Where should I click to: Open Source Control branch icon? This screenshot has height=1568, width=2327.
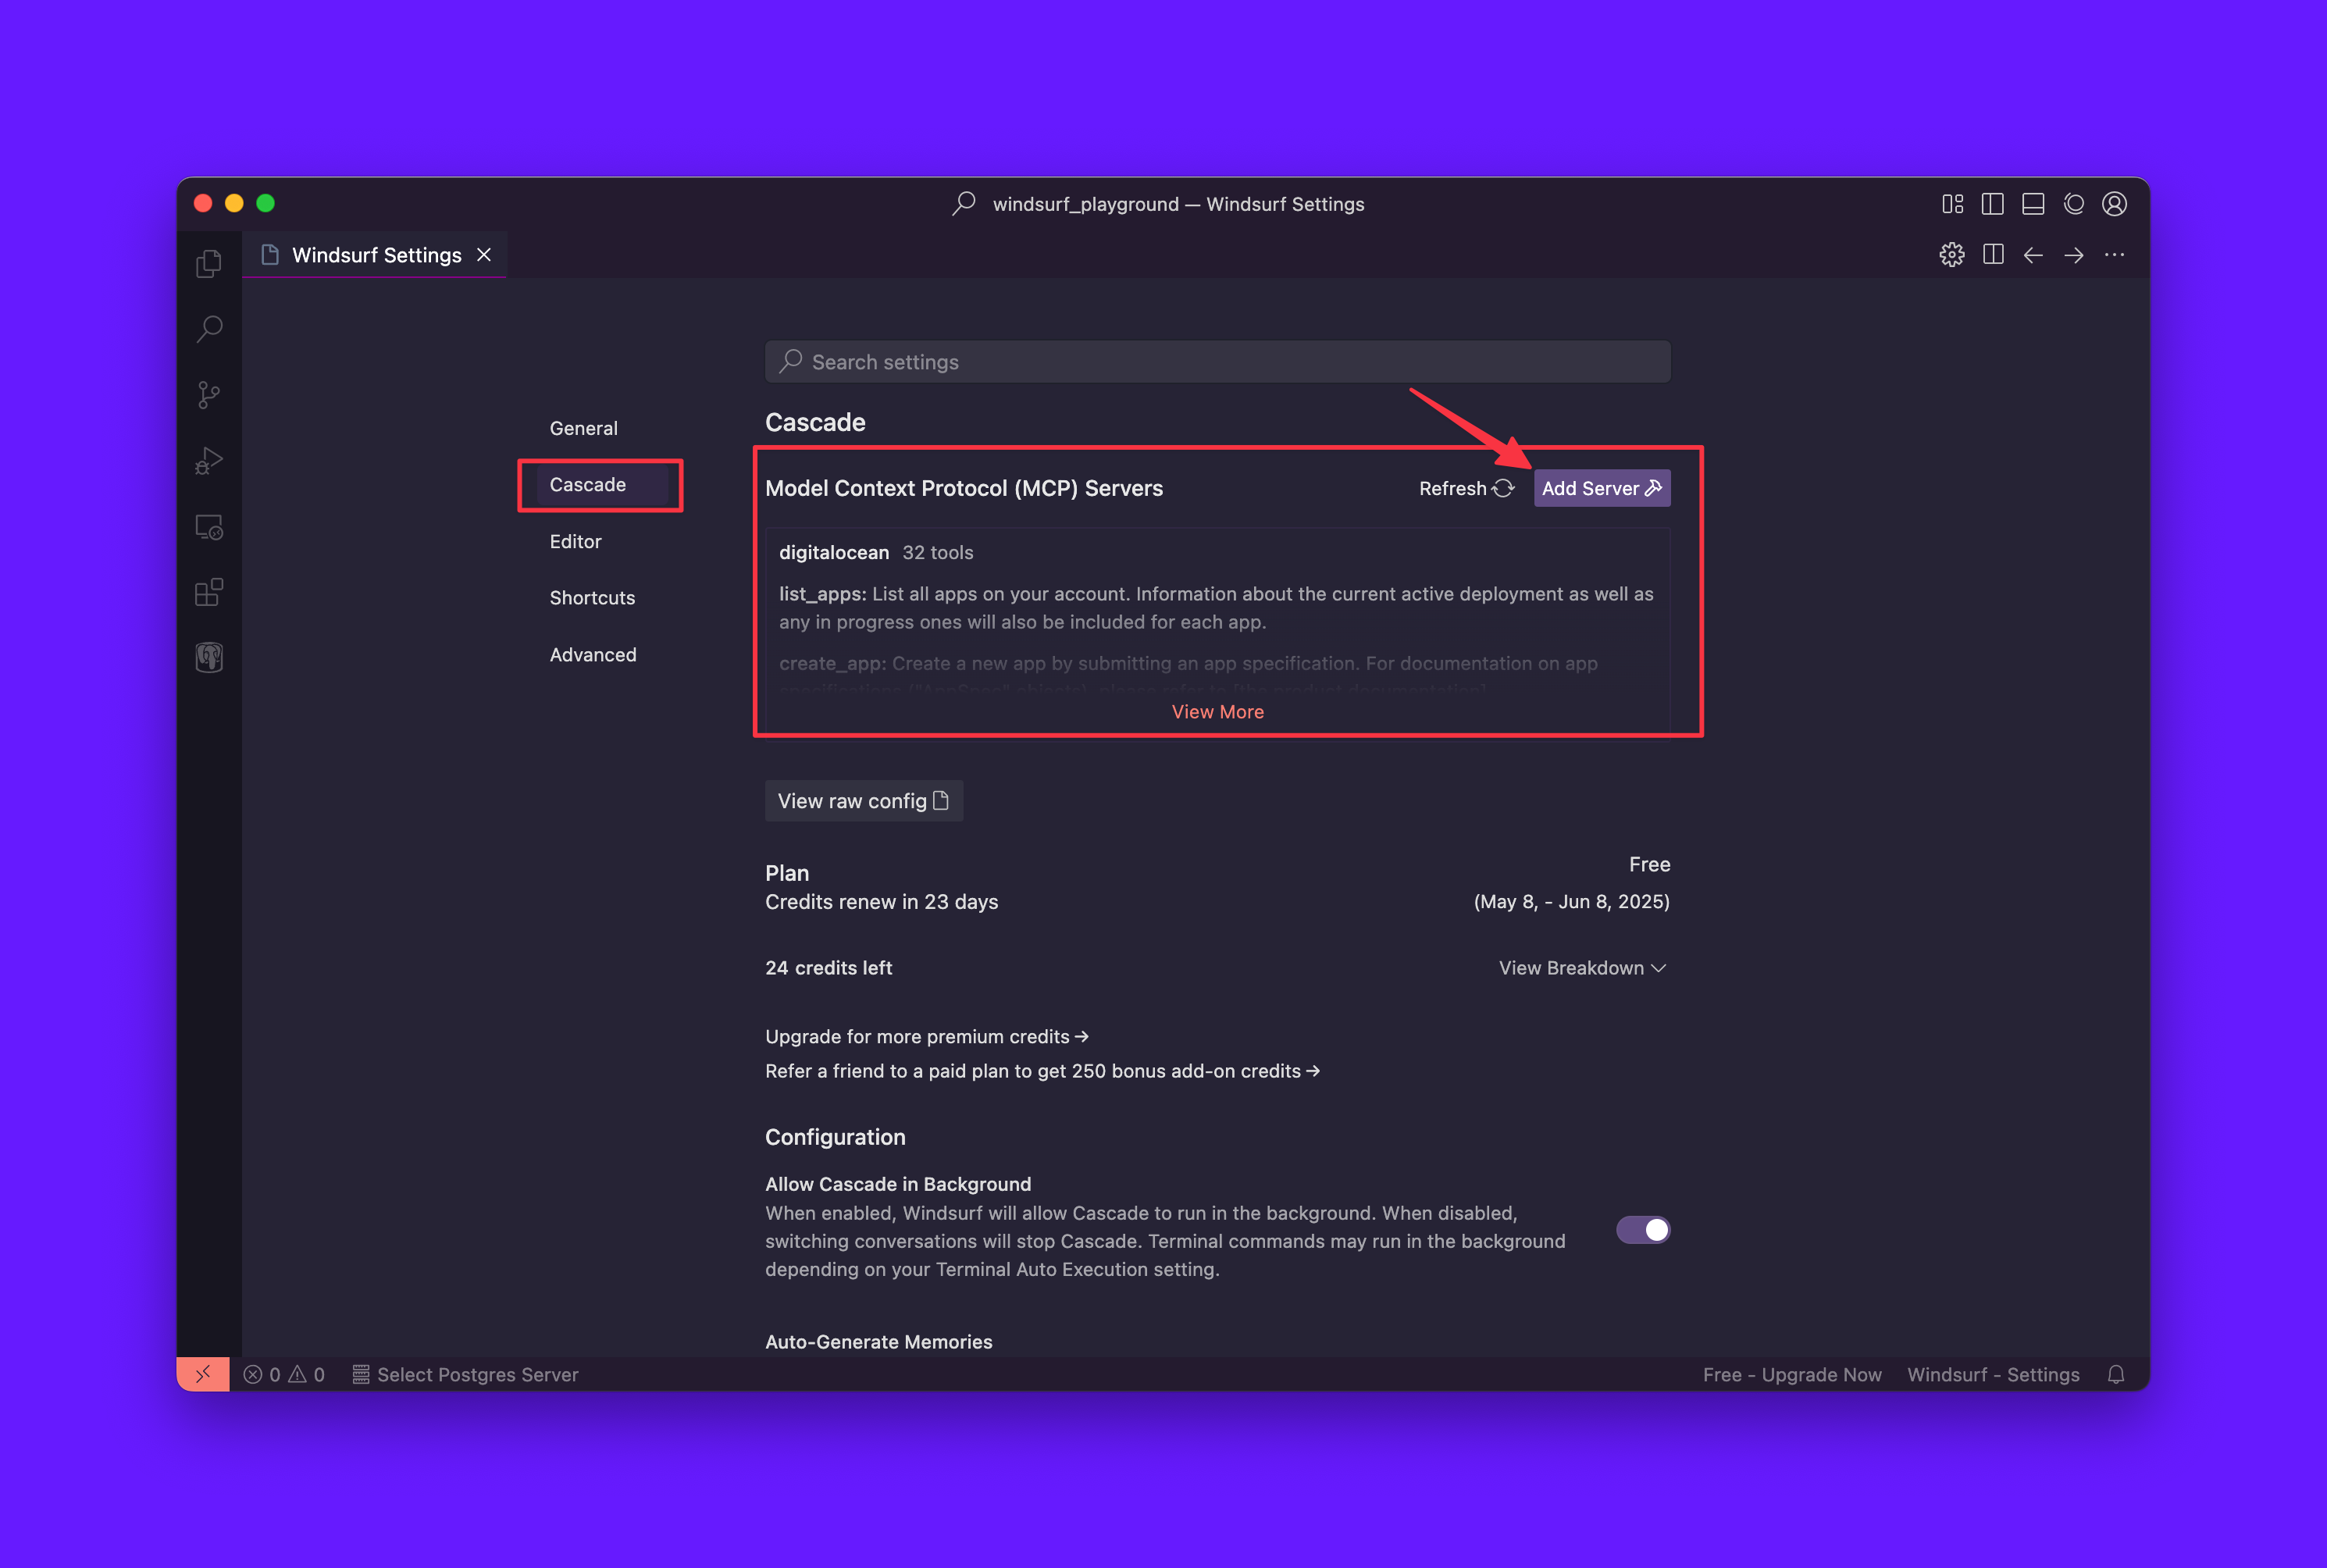[209, 395]
